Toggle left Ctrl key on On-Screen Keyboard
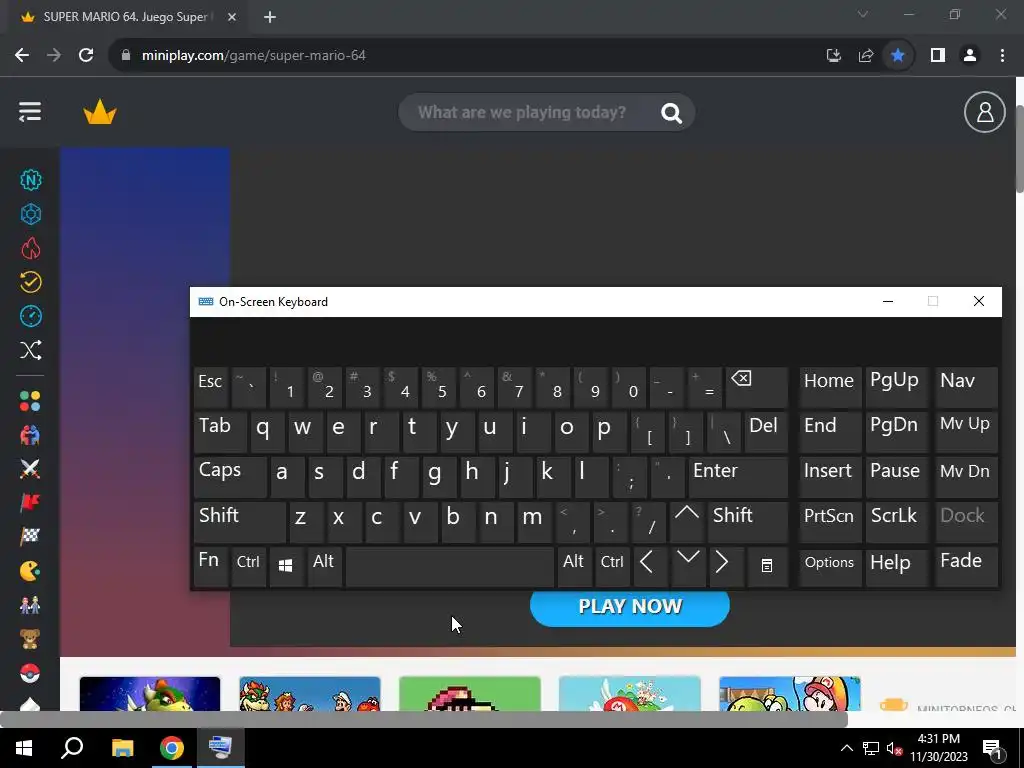The height and width of the screenshot is (768, 1024). (248, 566)
